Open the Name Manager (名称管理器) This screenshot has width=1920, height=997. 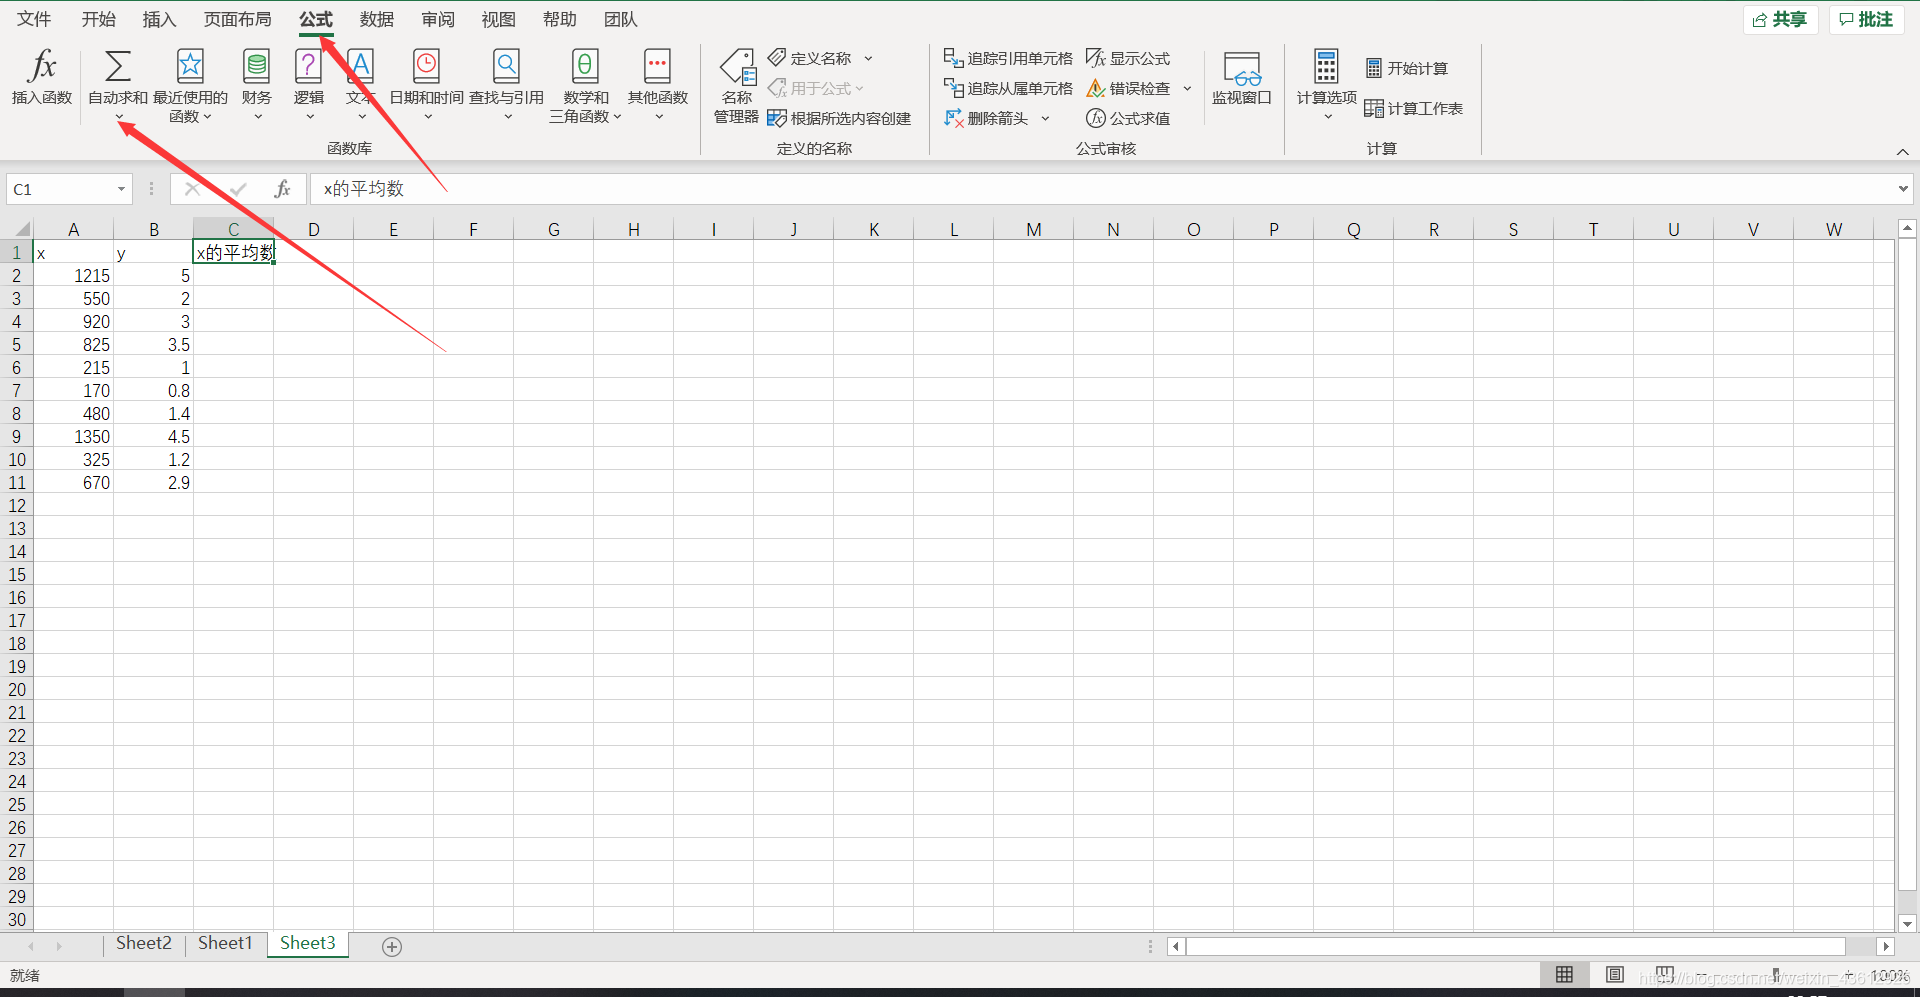[x=737, y=86]
